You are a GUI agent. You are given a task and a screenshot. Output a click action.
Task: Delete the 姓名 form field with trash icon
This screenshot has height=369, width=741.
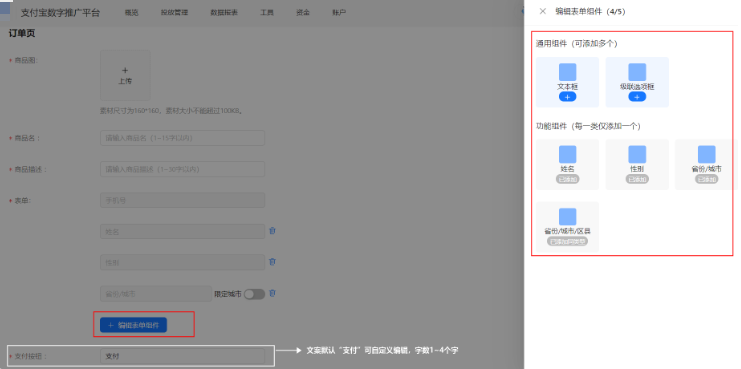(272, 231)
